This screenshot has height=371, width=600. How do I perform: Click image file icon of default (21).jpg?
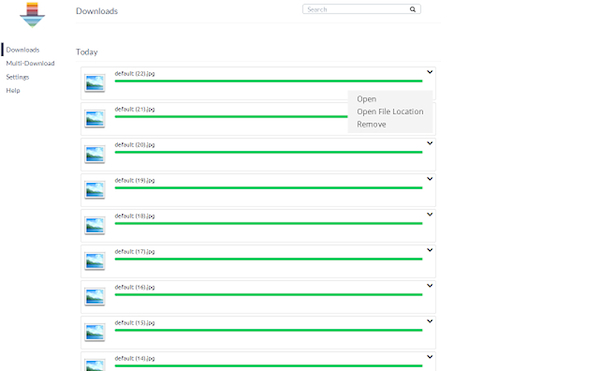pyautogui.click(x=95, y=119)
